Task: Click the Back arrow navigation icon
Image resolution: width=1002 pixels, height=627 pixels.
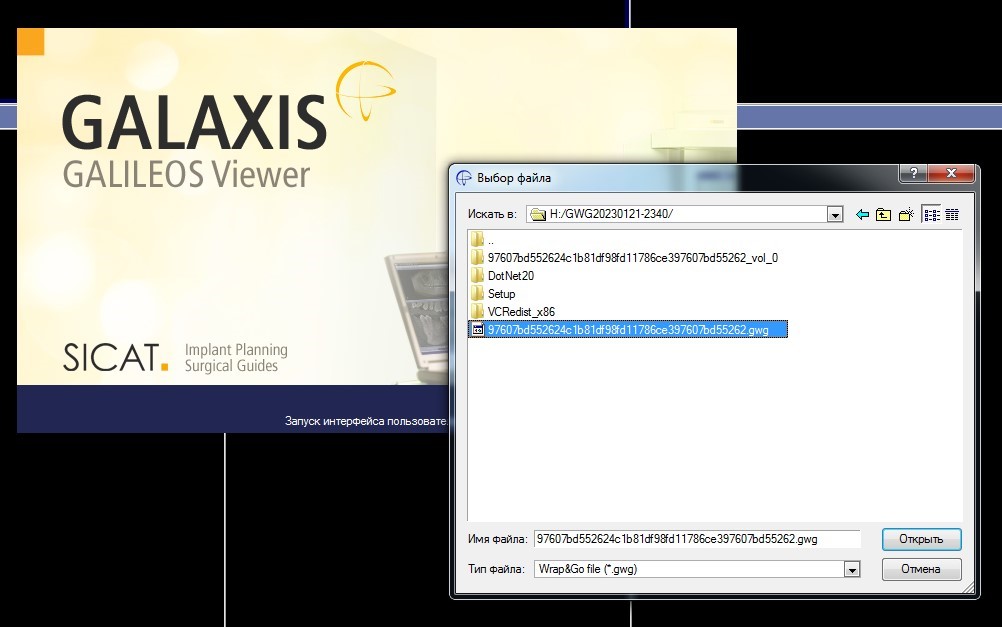Action: coord(863,215)
